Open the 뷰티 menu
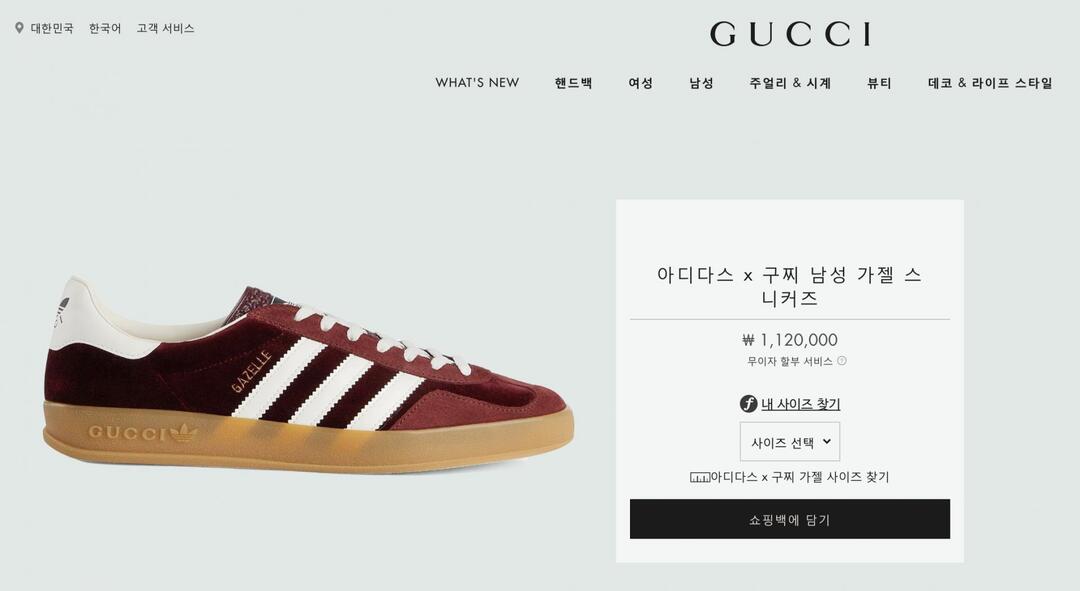This screenshot has width=1080, height=591. (x=879, y=83)
